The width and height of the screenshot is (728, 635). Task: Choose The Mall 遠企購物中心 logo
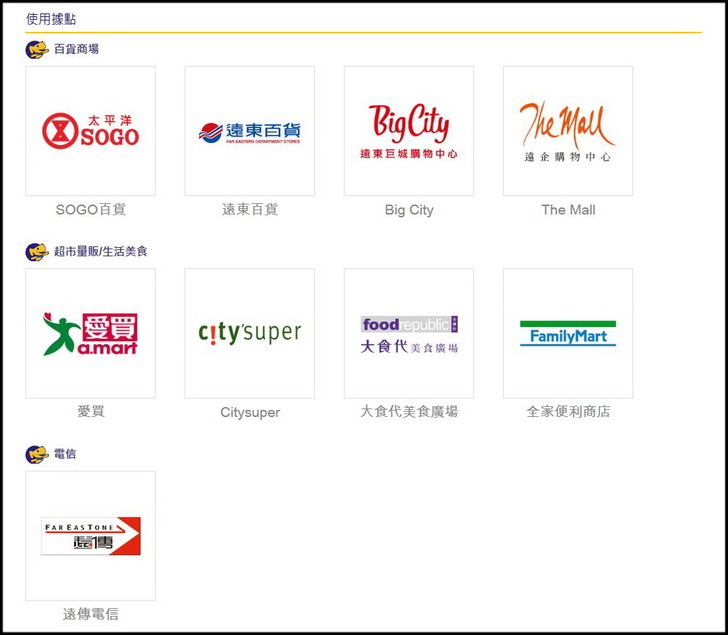(x=568, y=131)
